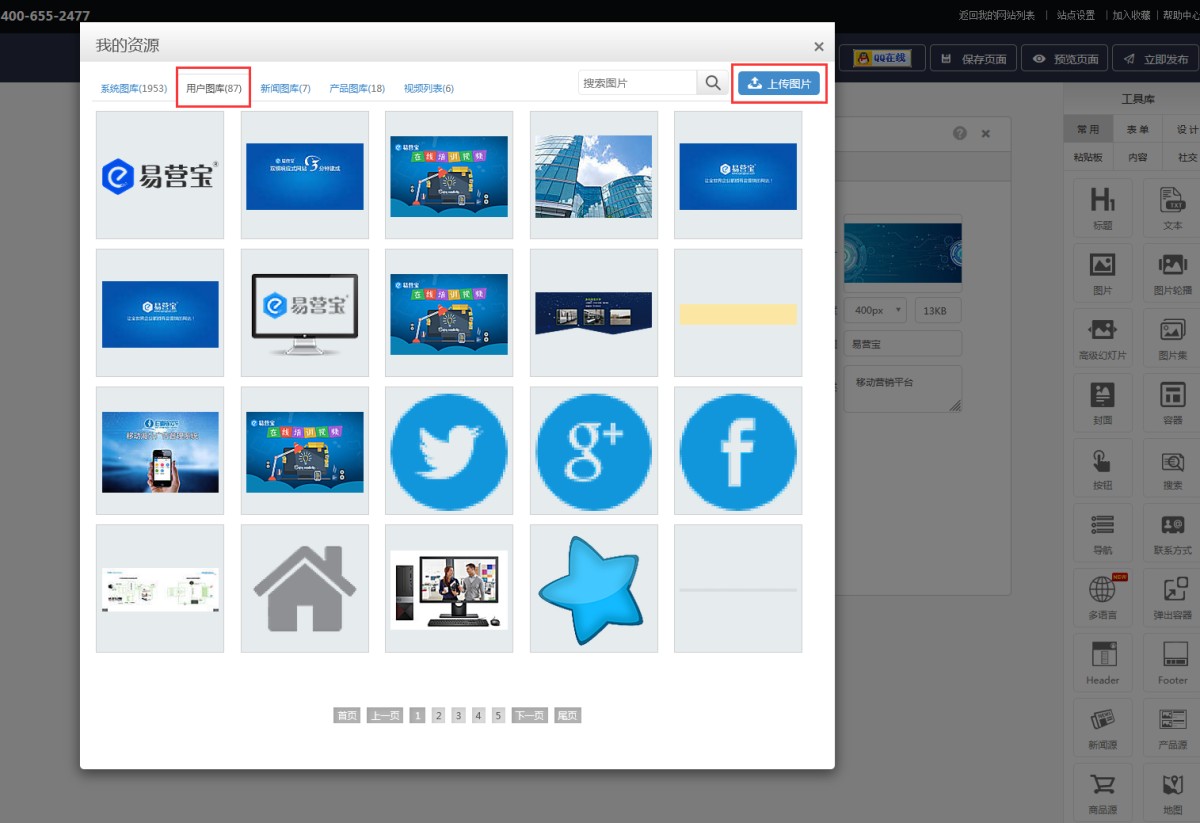Viewport: 1200px width, 823px height.
Task: Select the Twitter bird icon thumbnail
Action: point(449,451)
